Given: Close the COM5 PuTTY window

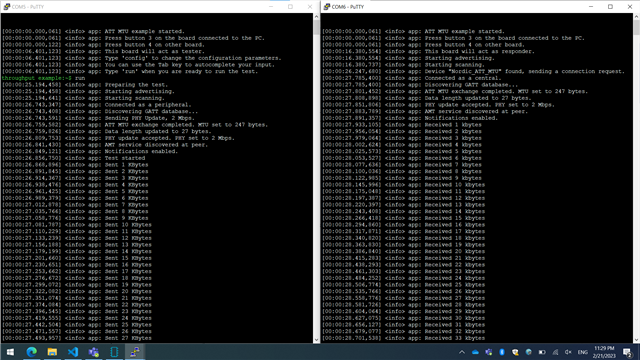Looking at the screenshot, I should 310,7.
